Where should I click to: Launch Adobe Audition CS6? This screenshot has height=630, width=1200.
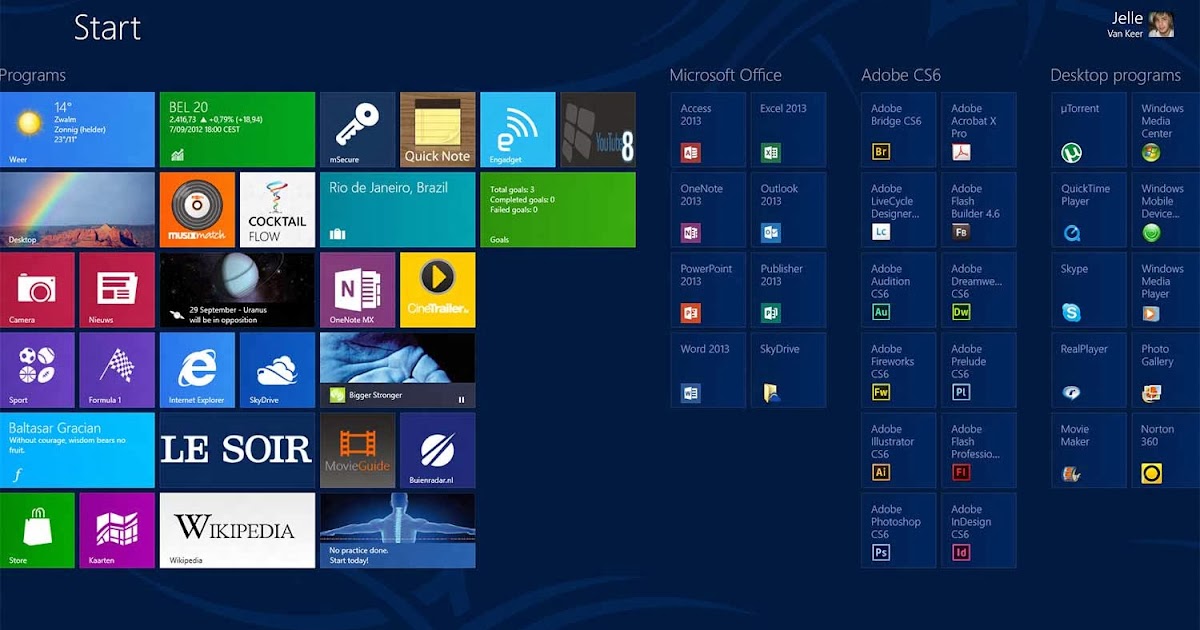point(898,290)
